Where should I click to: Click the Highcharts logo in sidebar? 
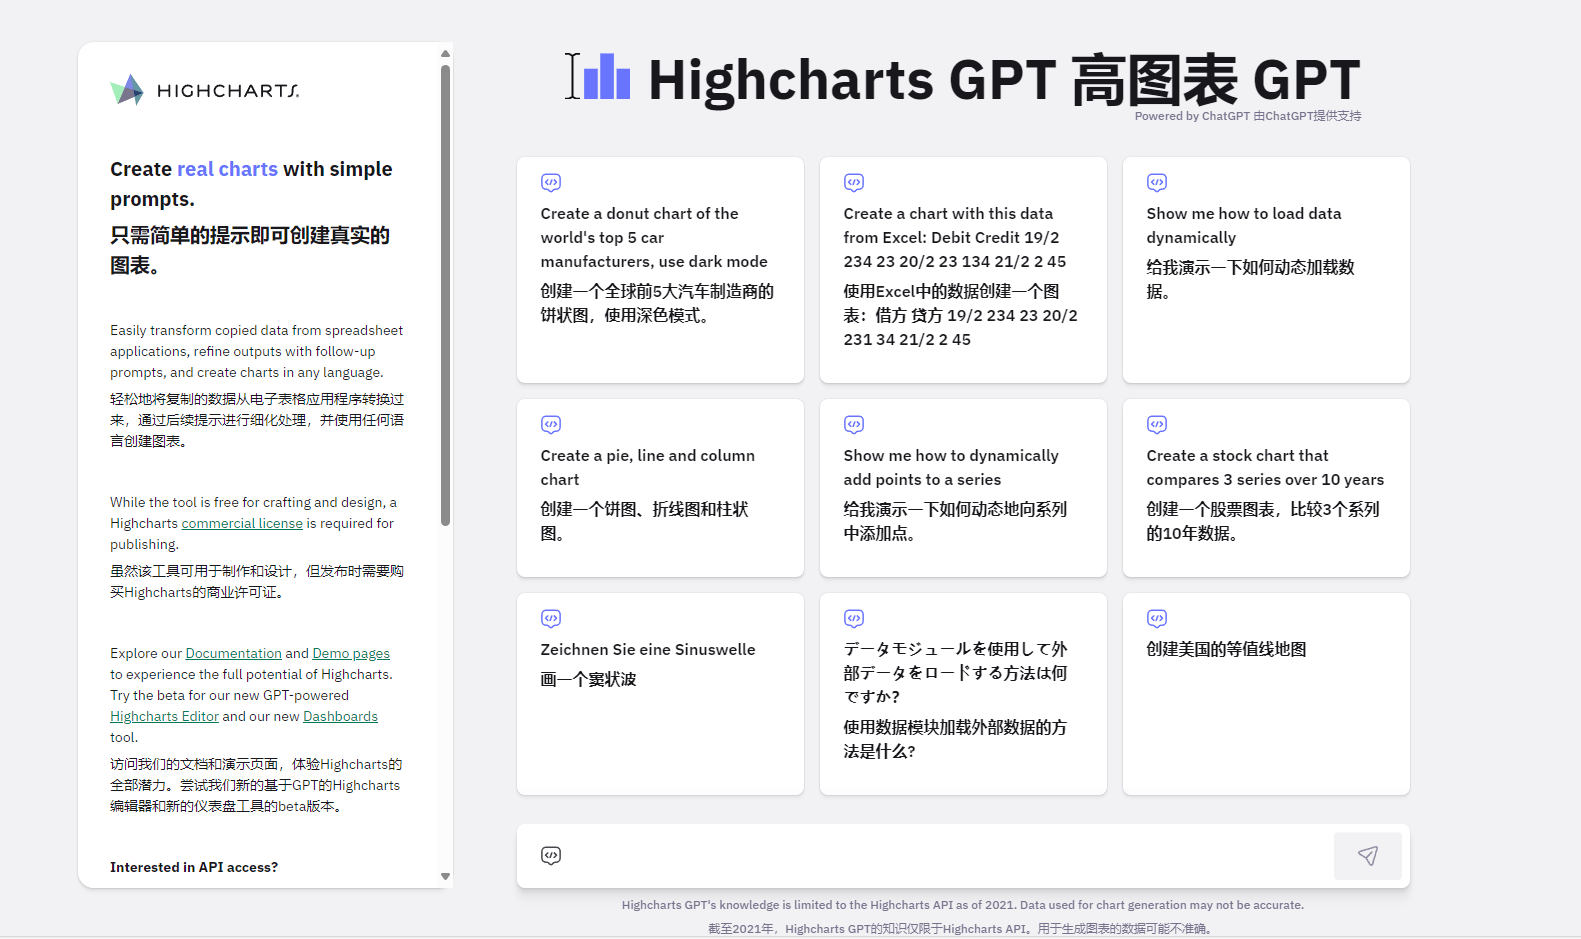(x=205, y=90)
